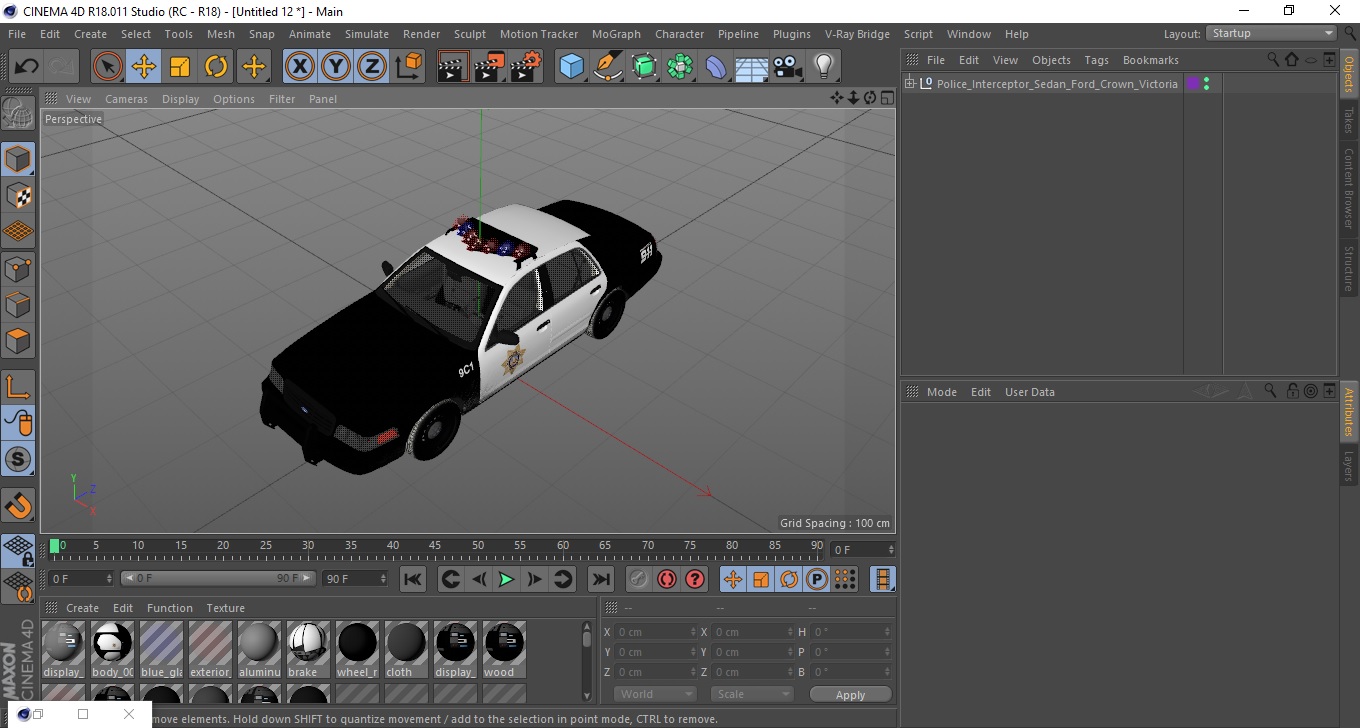Open Scale size mode dropdown
This screenshot has height=728, width=1360.
tap(752, 694)
